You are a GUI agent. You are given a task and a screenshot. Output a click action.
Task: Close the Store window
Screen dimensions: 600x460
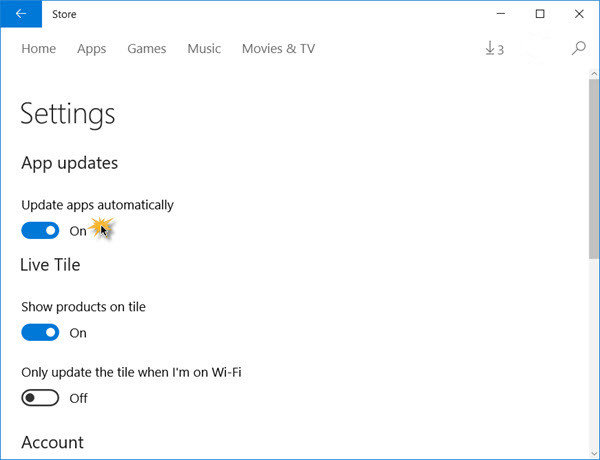tap(579, 14)
